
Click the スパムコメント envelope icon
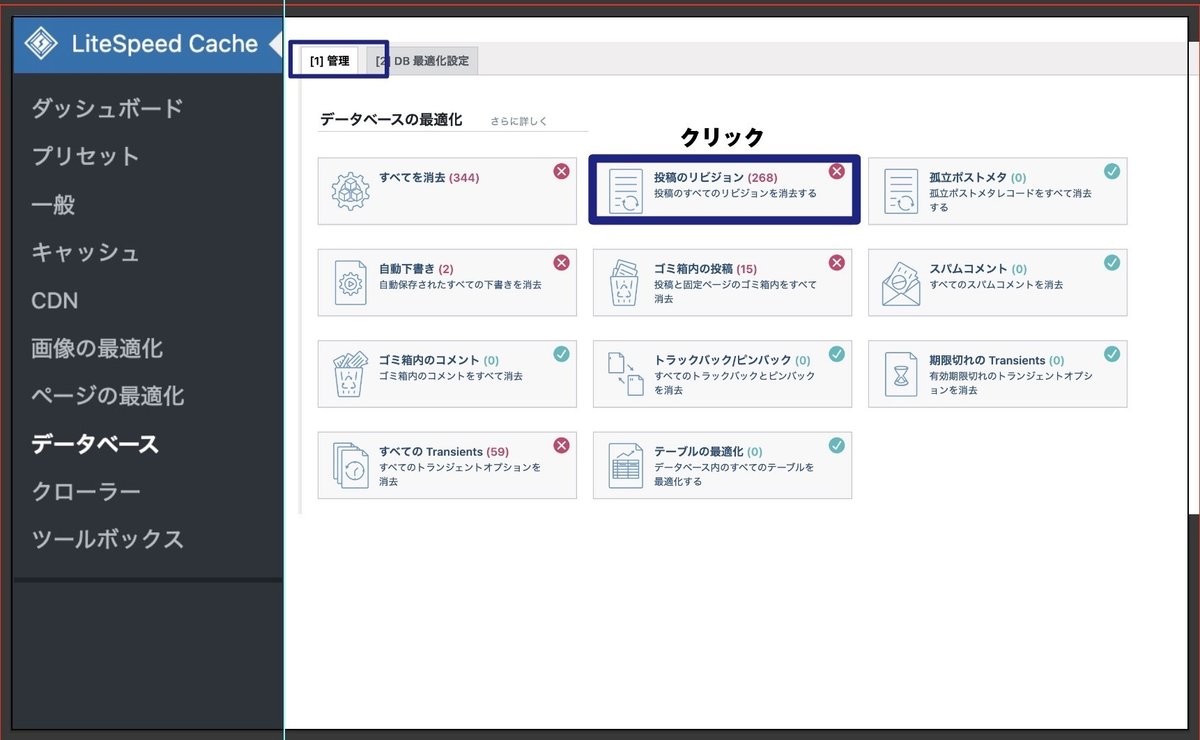[x=901, y=283]
